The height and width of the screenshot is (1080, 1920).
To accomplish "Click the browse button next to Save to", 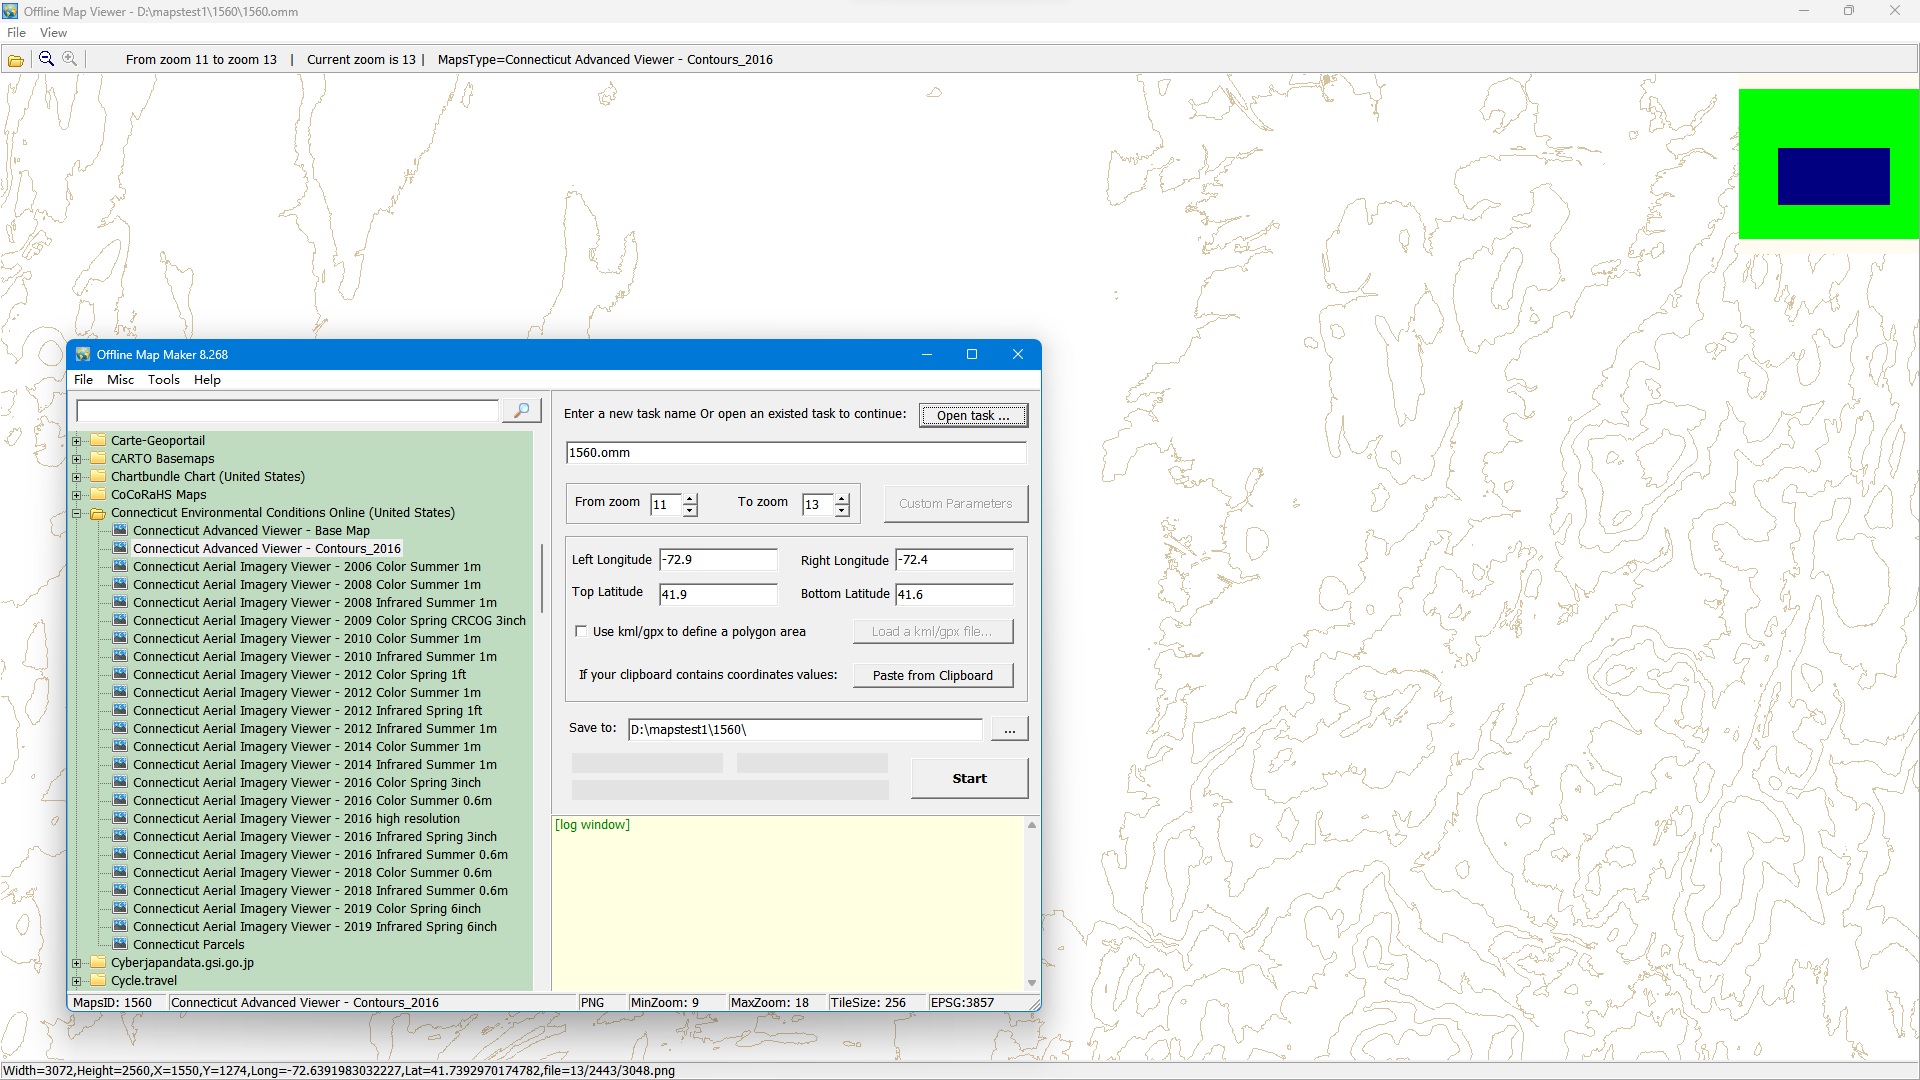I will point(1009,729).
